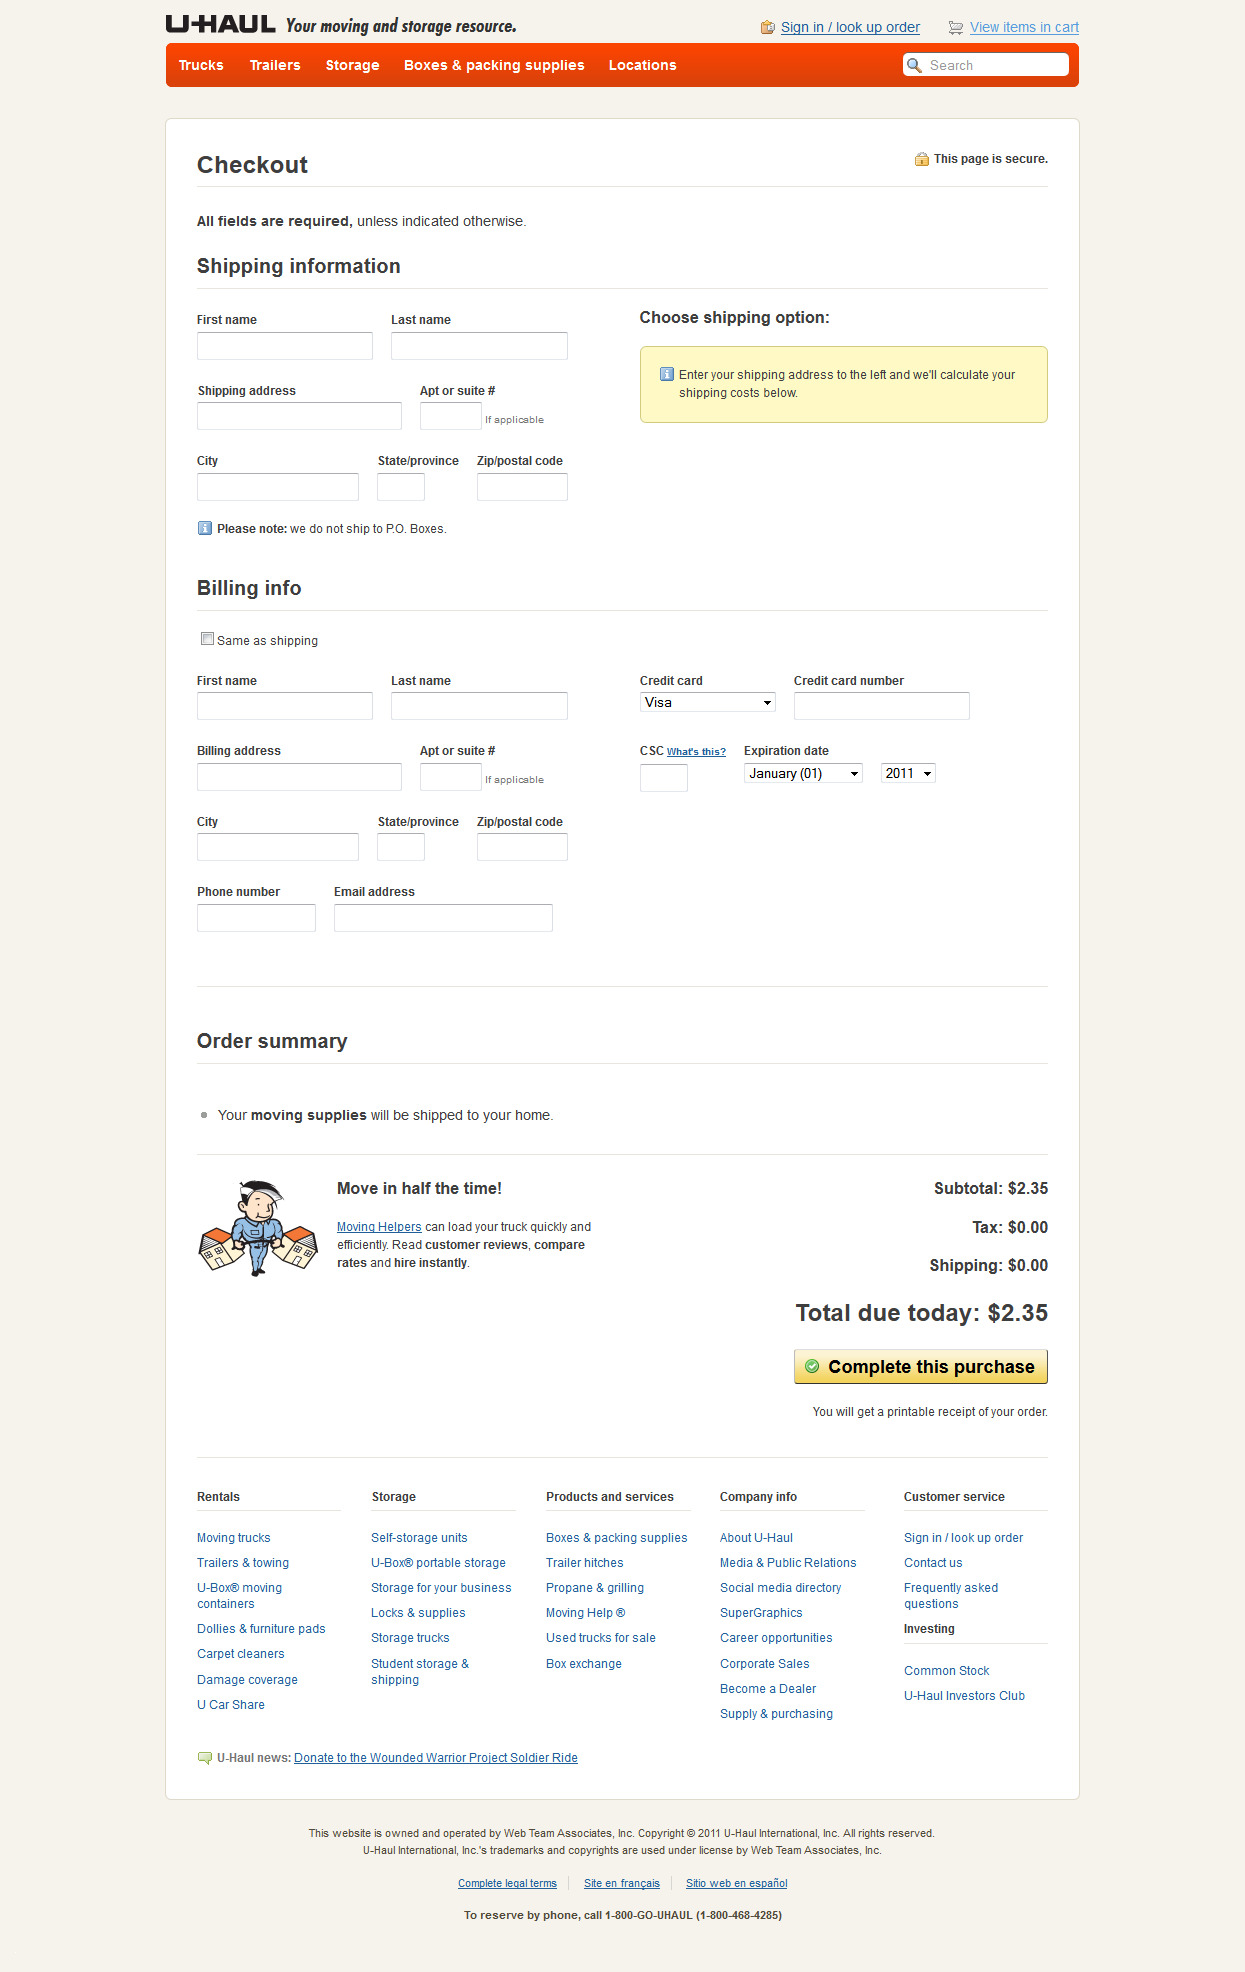This screenshot has width=1245, height=1972.
Task: Open Sign in / look up order link at top
Action: tap(850, 27)
